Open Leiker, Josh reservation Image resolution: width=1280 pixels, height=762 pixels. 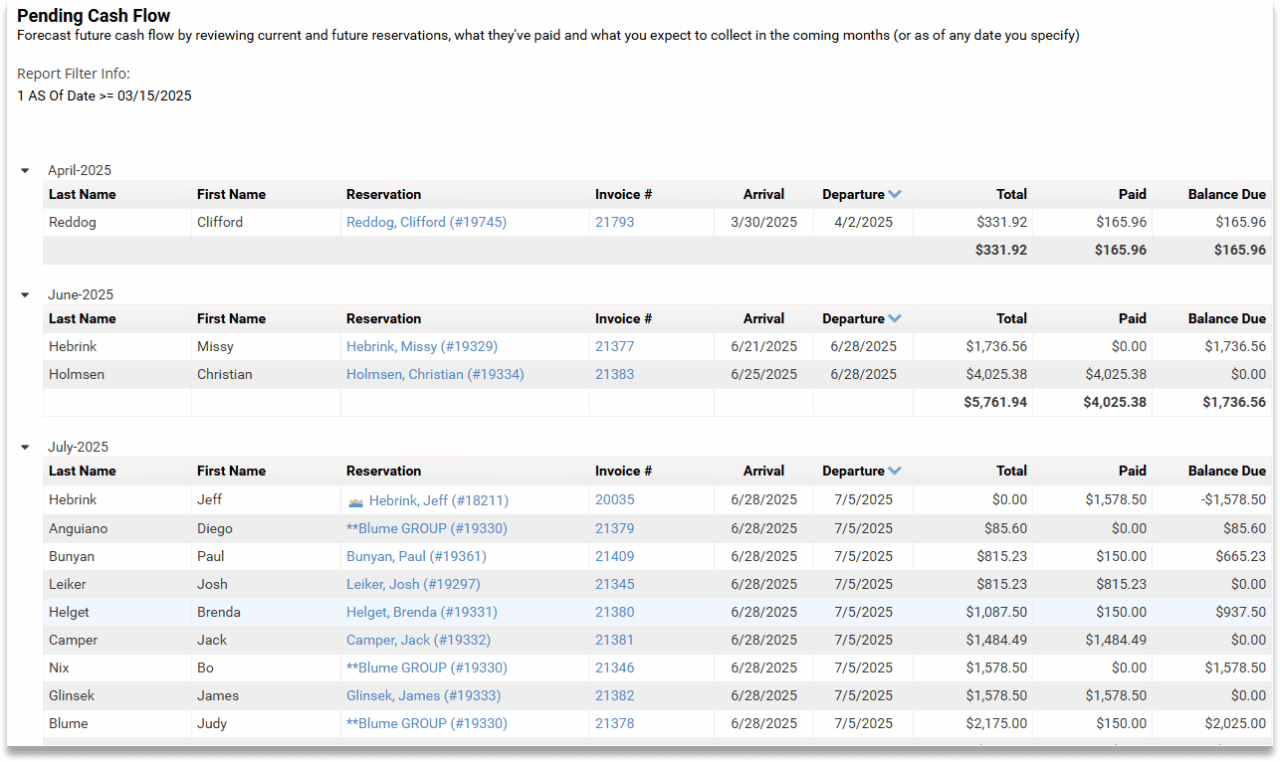pyautogui.click(x=414, y=584)
